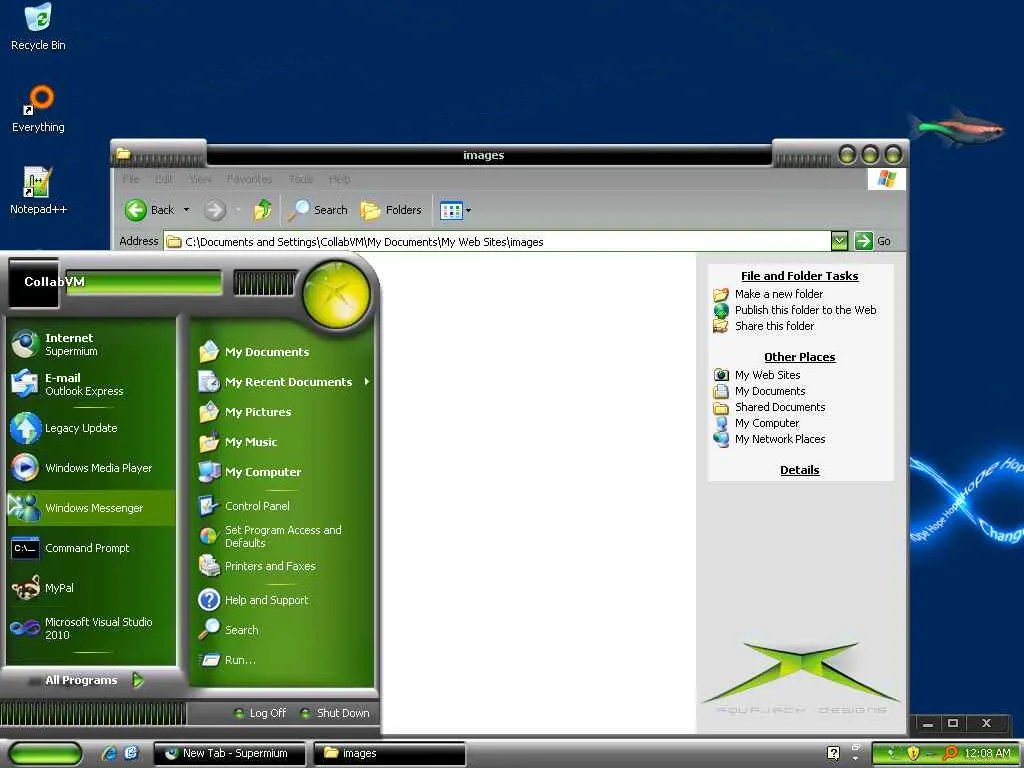Viewport: 1024px width, 768px height.
Task: Open Search from Start menu
Action: click(x=282, y=630)
